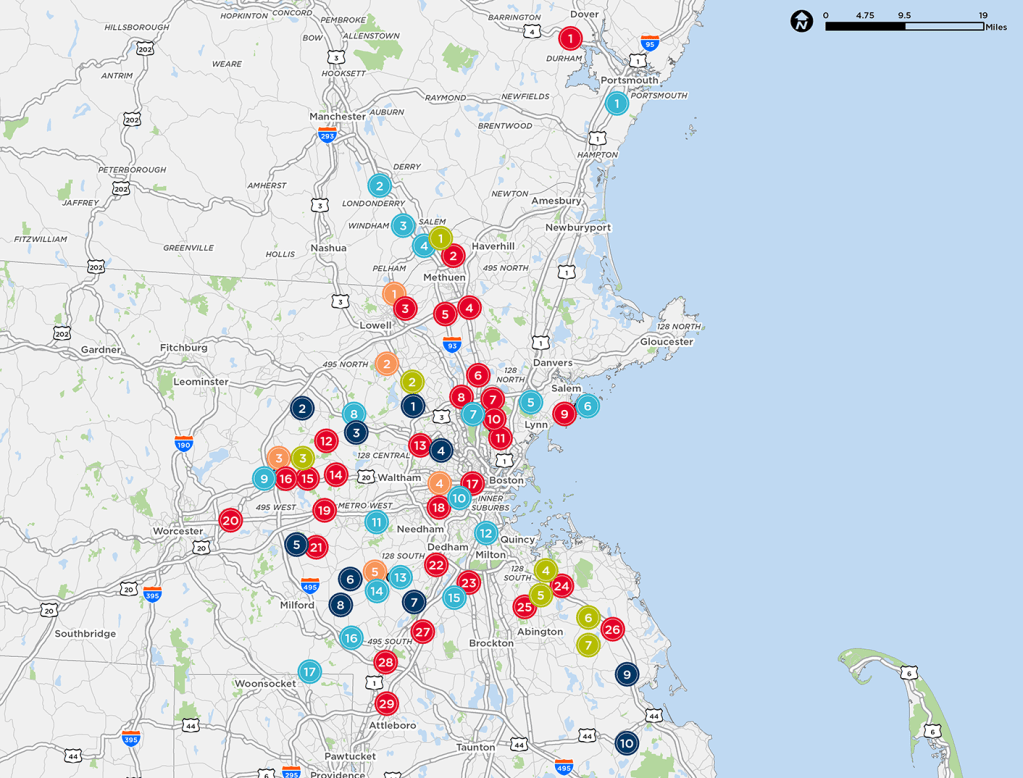1023x778 pixels.
Task: Select teal marker 12 near Quincy
Action: (486, 533)
